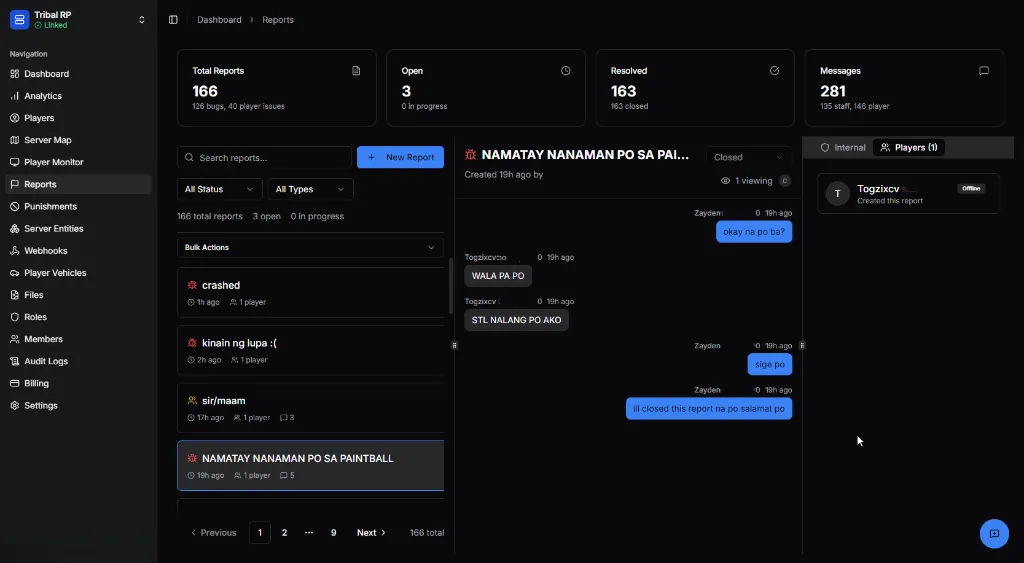Image resolution: width=1024 pixels, height=563 pixels.
Task: Open the floating chat support button
Action: (994, 534)
